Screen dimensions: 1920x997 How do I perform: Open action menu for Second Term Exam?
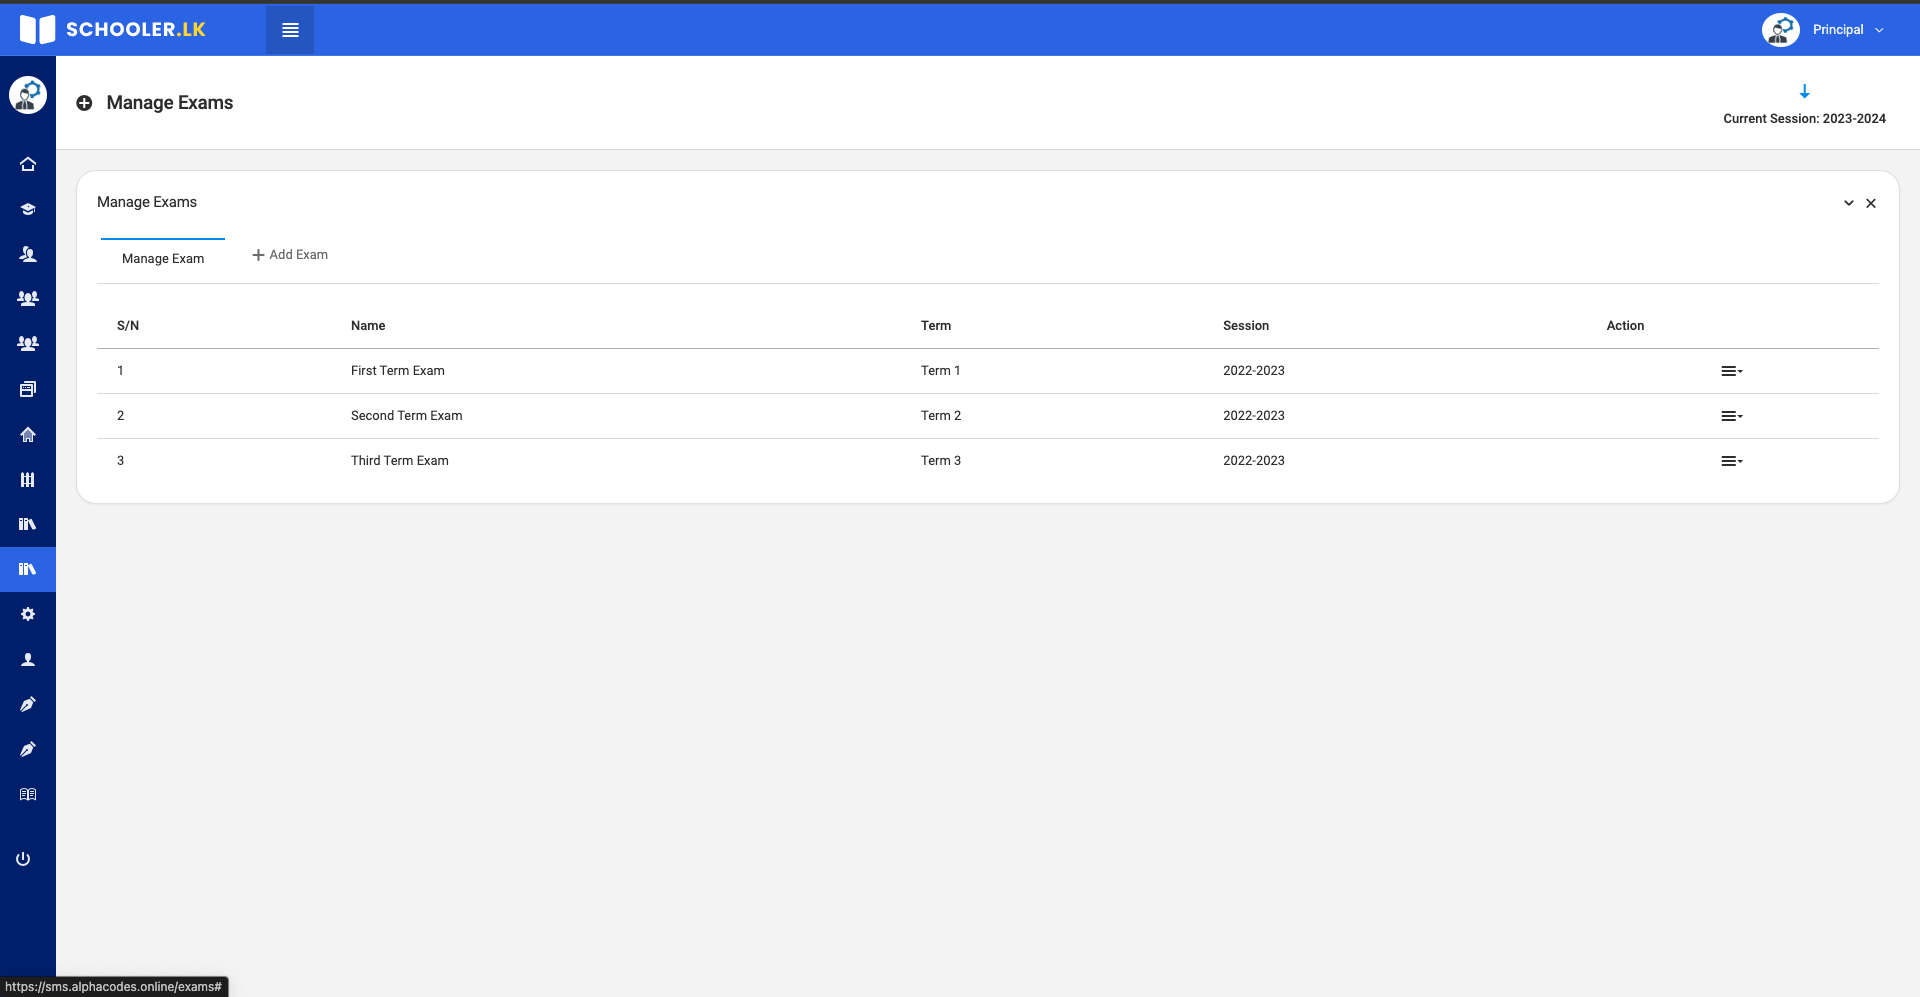point(1731,416)
